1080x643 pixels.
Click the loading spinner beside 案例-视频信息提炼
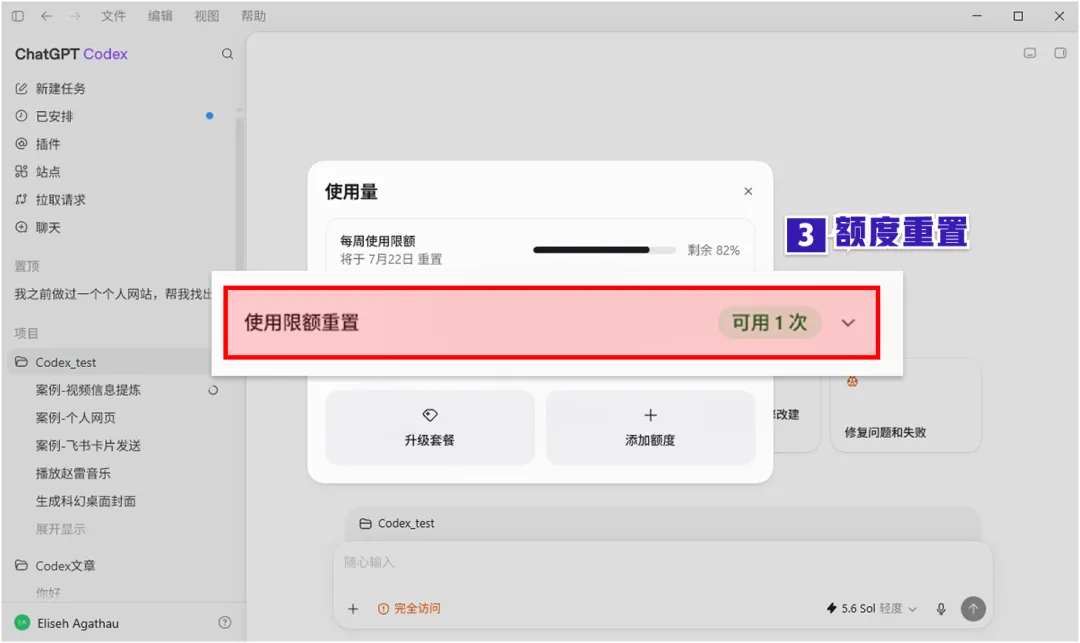pyautogui.click(x=214, y=390)
